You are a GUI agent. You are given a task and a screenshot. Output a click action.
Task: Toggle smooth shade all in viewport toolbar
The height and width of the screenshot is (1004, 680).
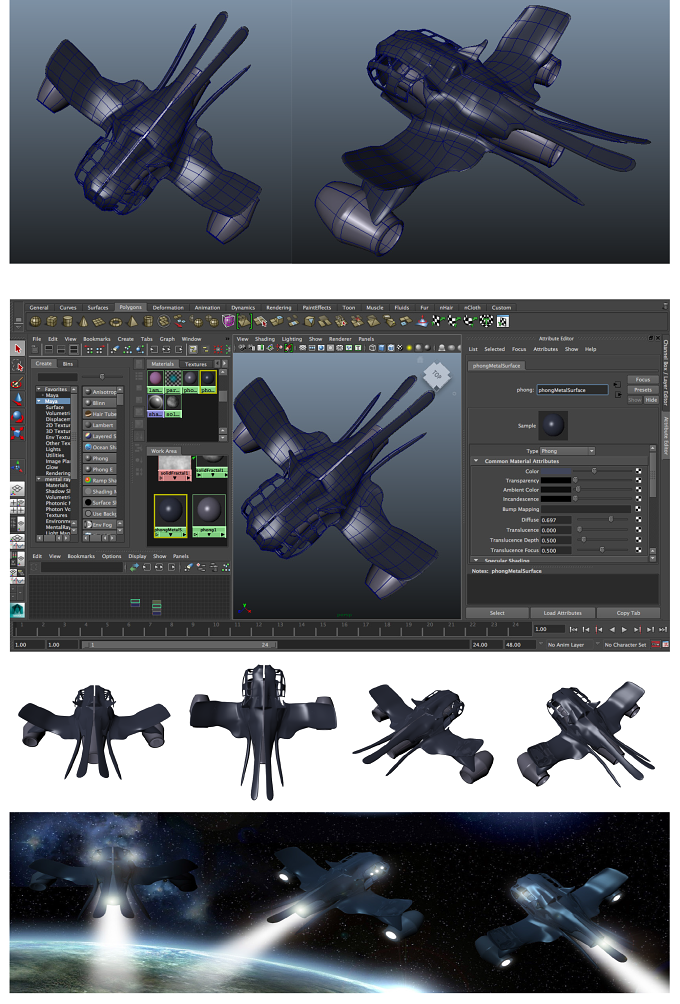pos(382,348)
